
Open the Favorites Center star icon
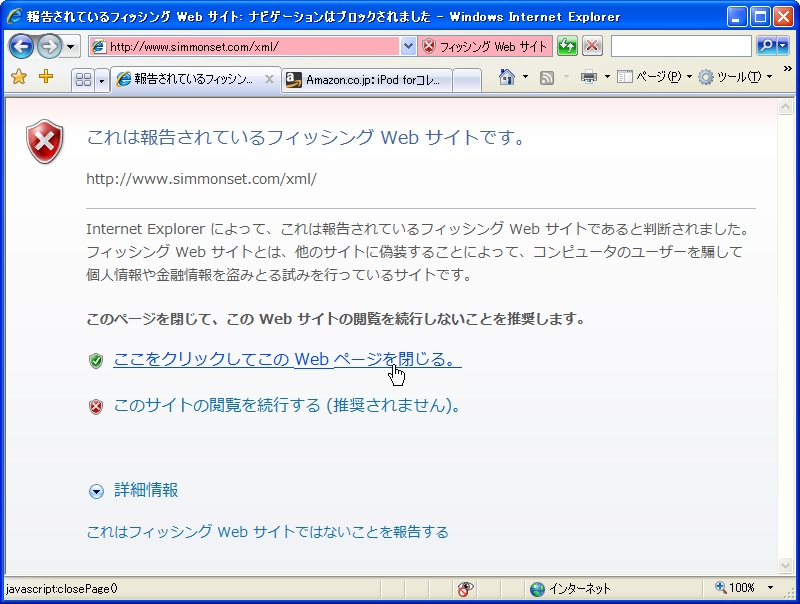point(19,77)
